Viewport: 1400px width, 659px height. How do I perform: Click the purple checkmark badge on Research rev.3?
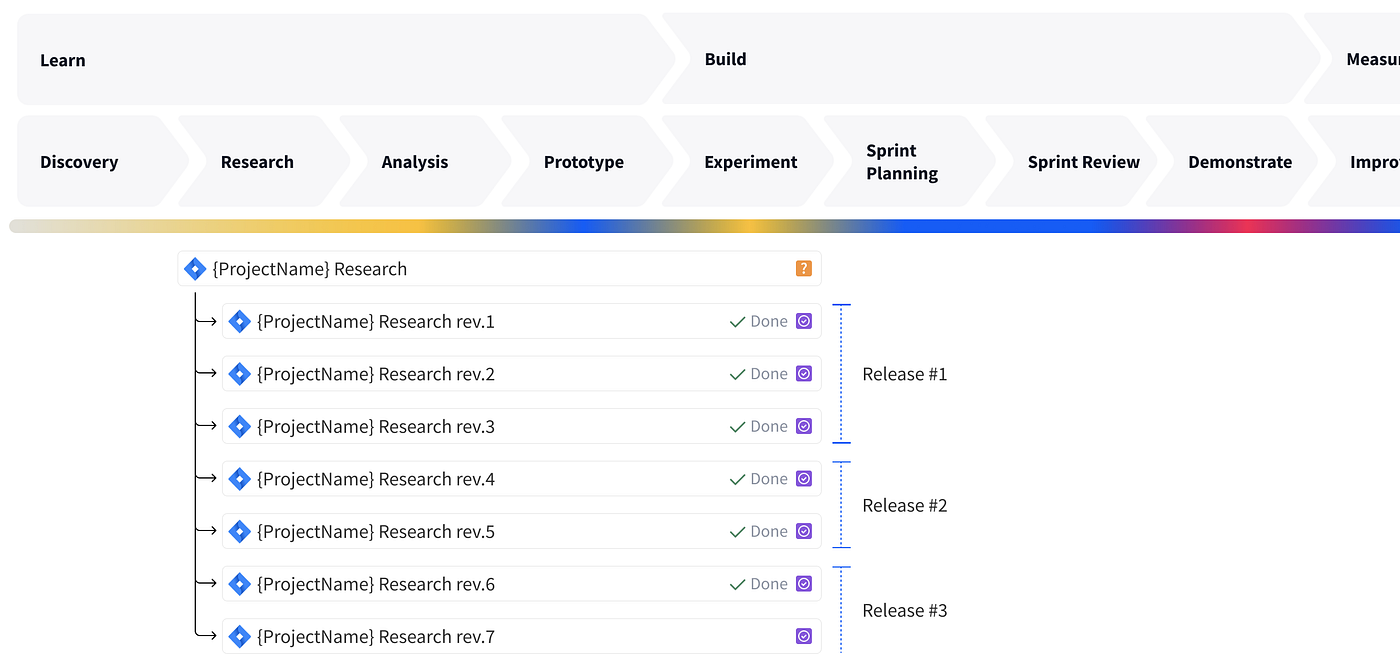pyautogui.click(x=803, y=426)
